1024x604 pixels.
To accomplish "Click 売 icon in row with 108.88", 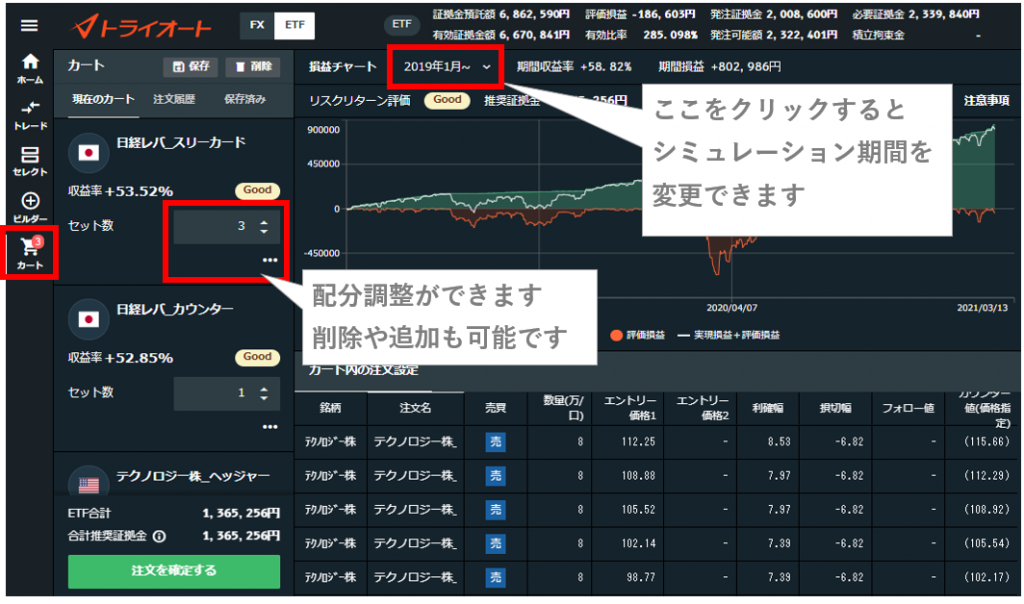I will click(496, 476).
